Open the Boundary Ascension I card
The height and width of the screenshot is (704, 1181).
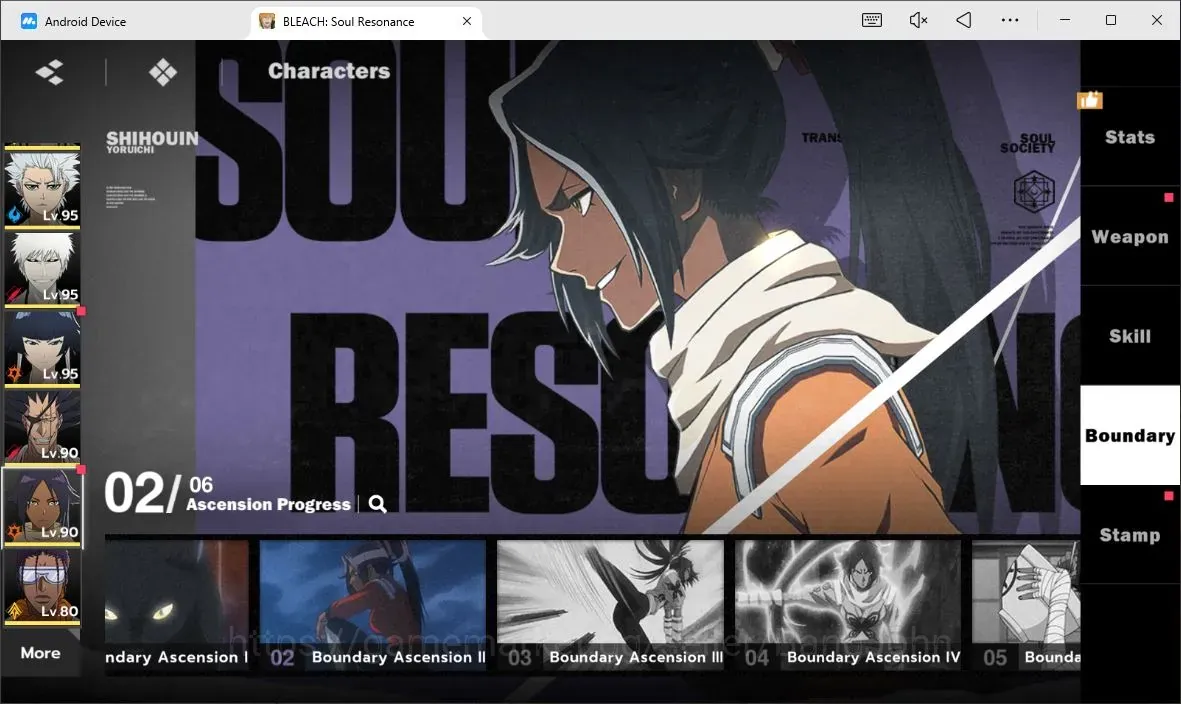(x=177, y=605)
